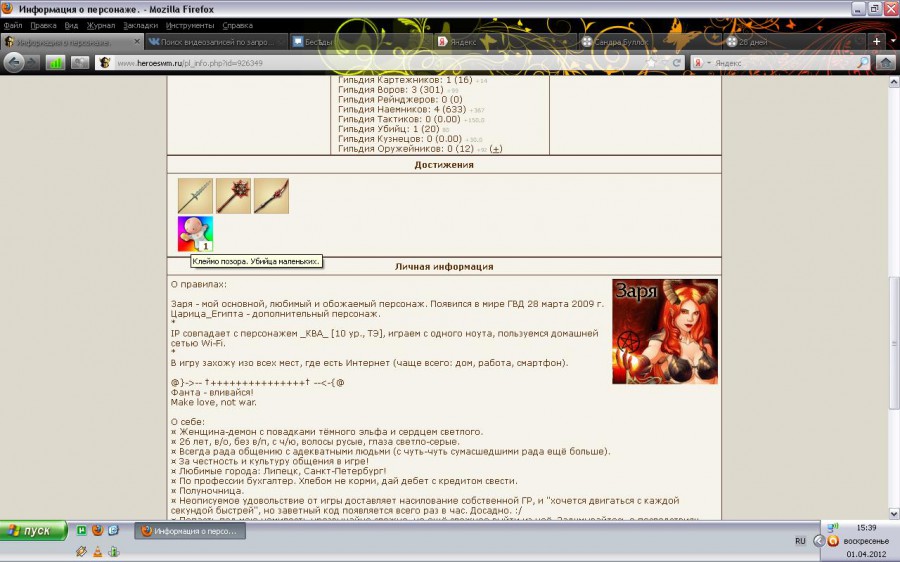This screenshot has width=900, height=562.
Task: Open the Журнал menu
Action: [x=101, y=24]
